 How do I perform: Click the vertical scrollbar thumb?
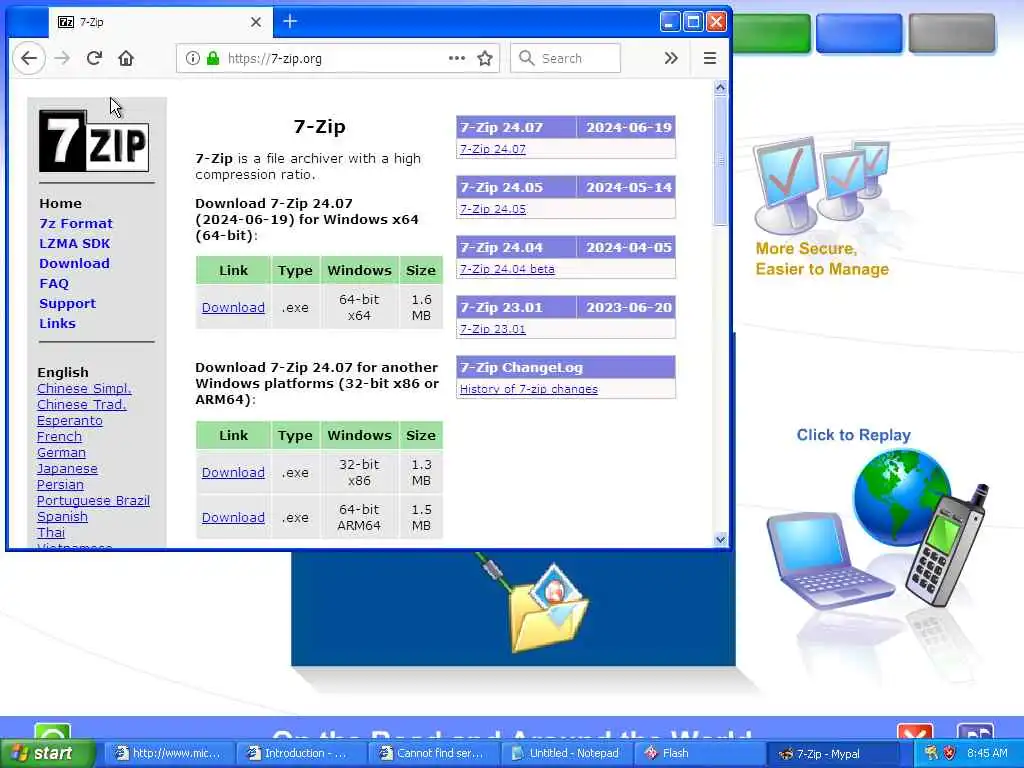point(720,161)
